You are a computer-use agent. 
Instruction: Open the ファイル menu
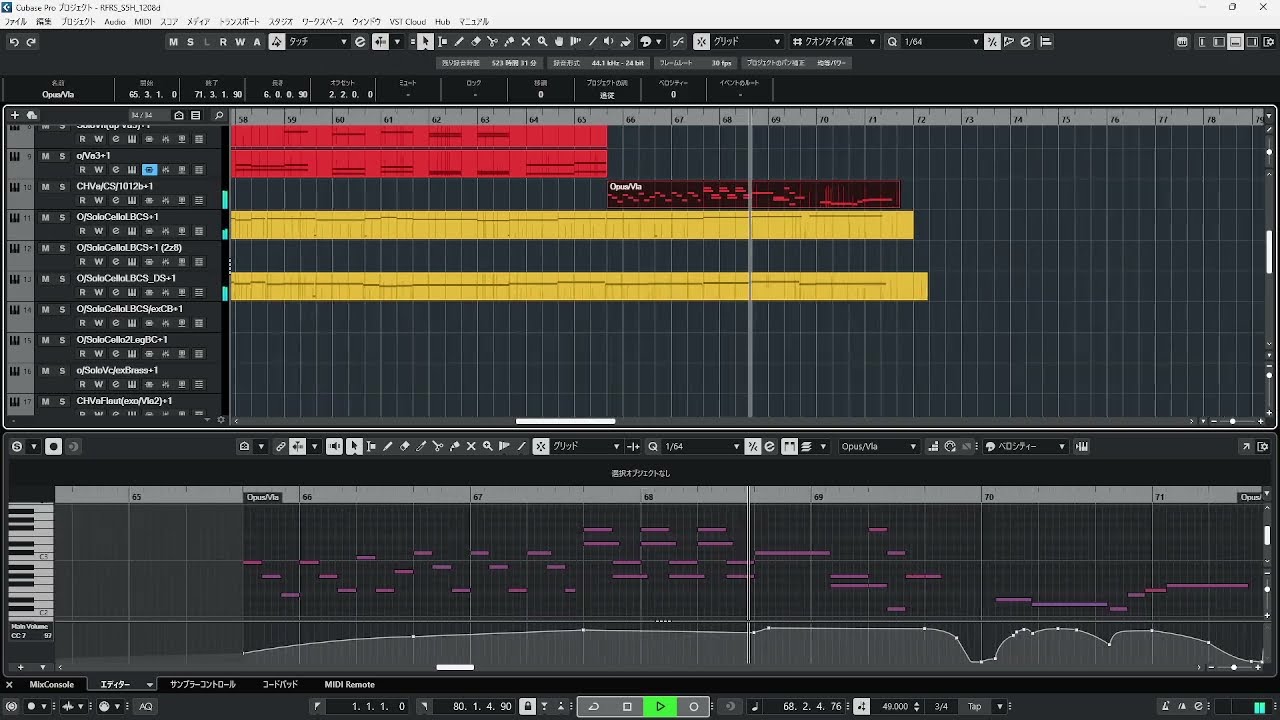(x=16, y=21)
